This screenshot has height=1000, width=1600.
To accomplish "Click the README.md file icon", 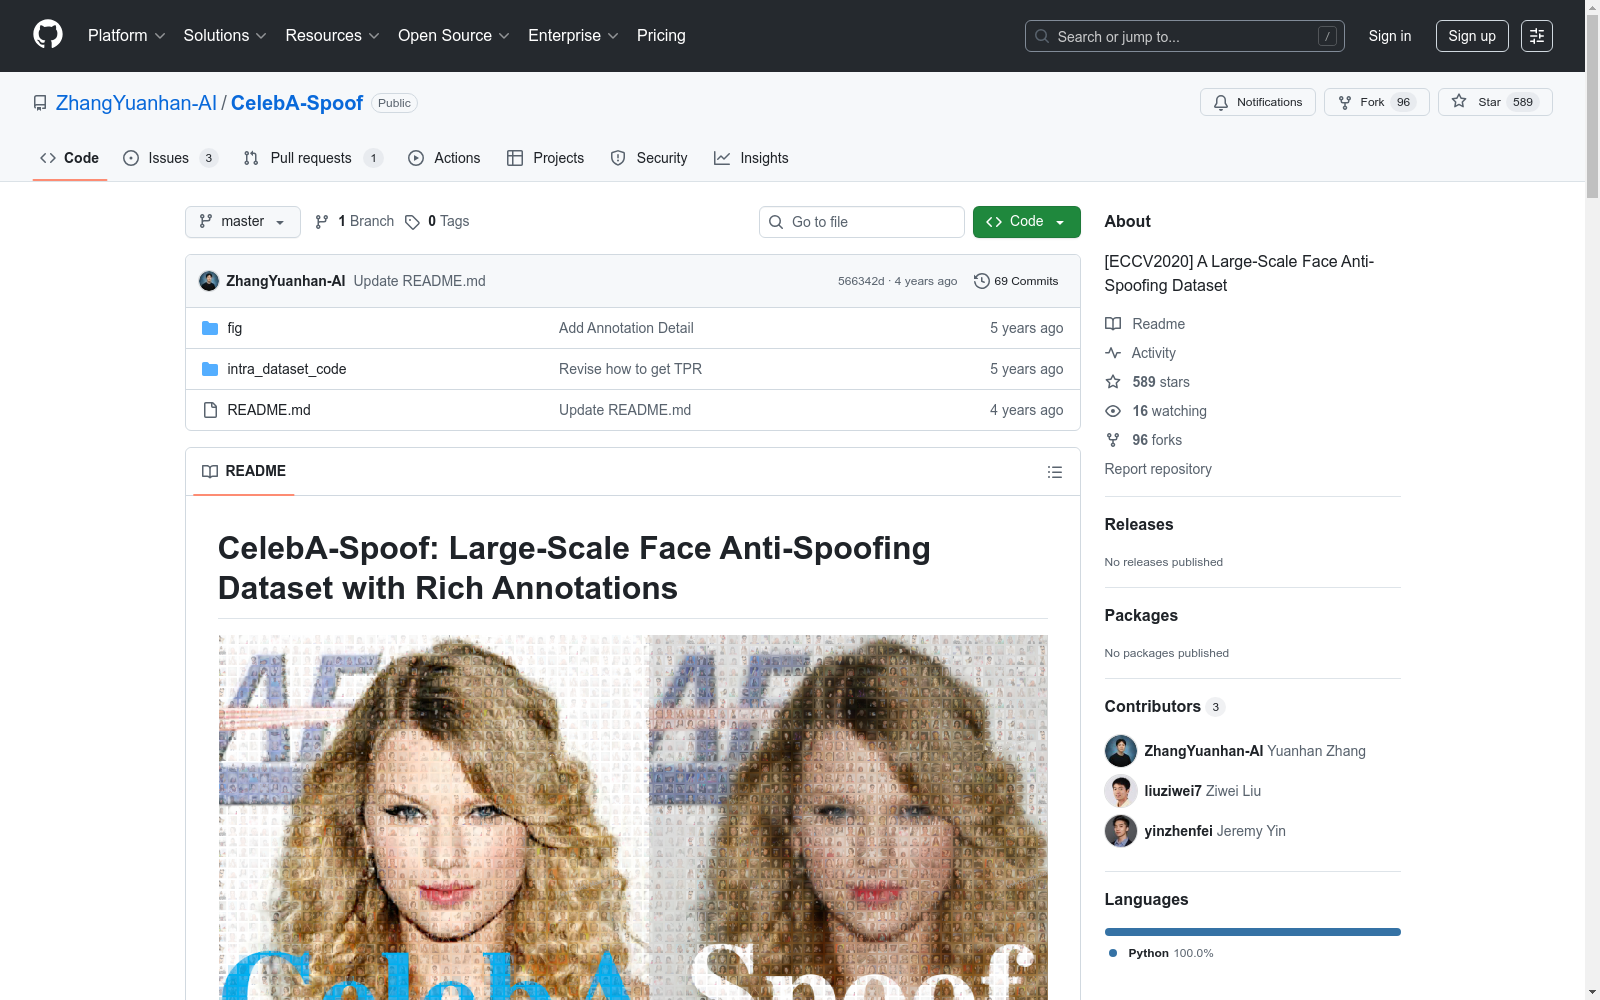I will [x=210, y=410].
